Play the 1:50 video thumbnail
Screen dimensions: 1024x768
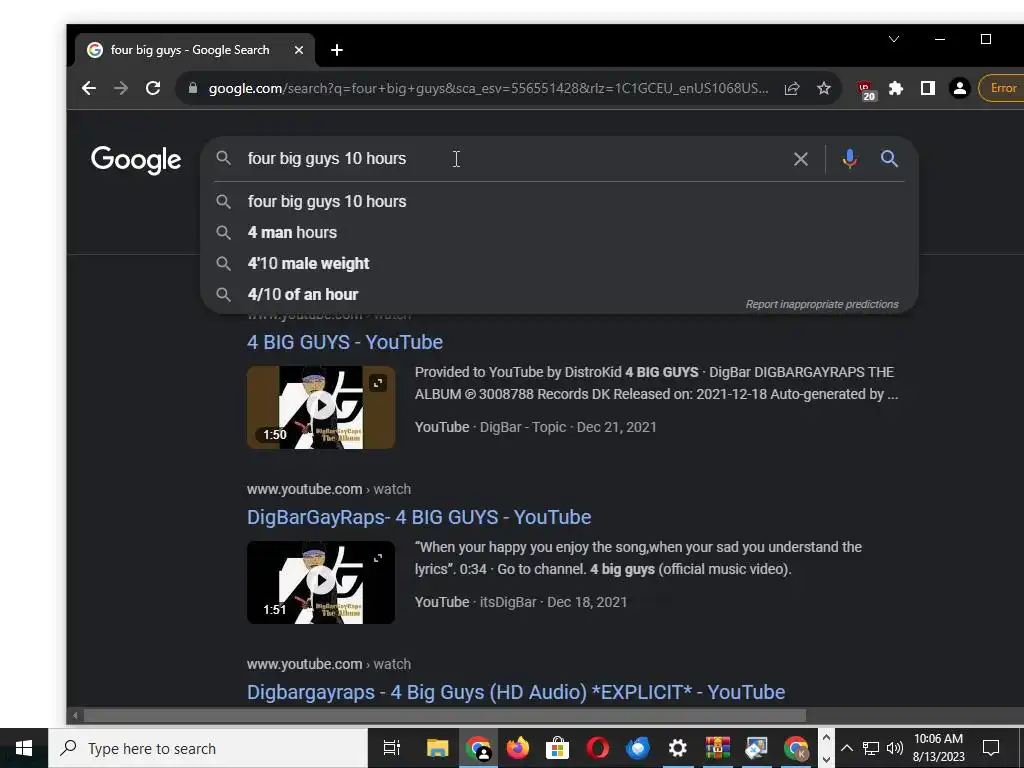click(x=321, y=407)
